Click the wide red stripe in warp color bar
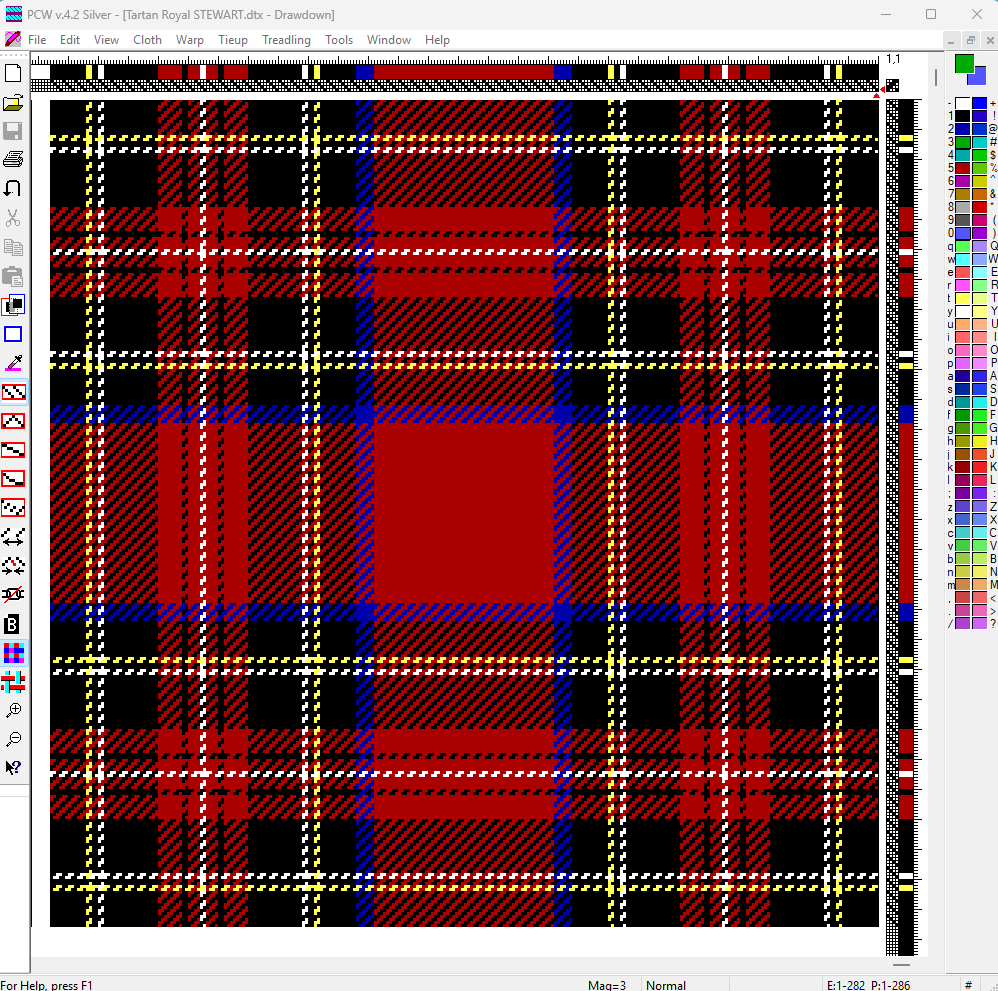This screenshot has width=998, height=991. 463,71
